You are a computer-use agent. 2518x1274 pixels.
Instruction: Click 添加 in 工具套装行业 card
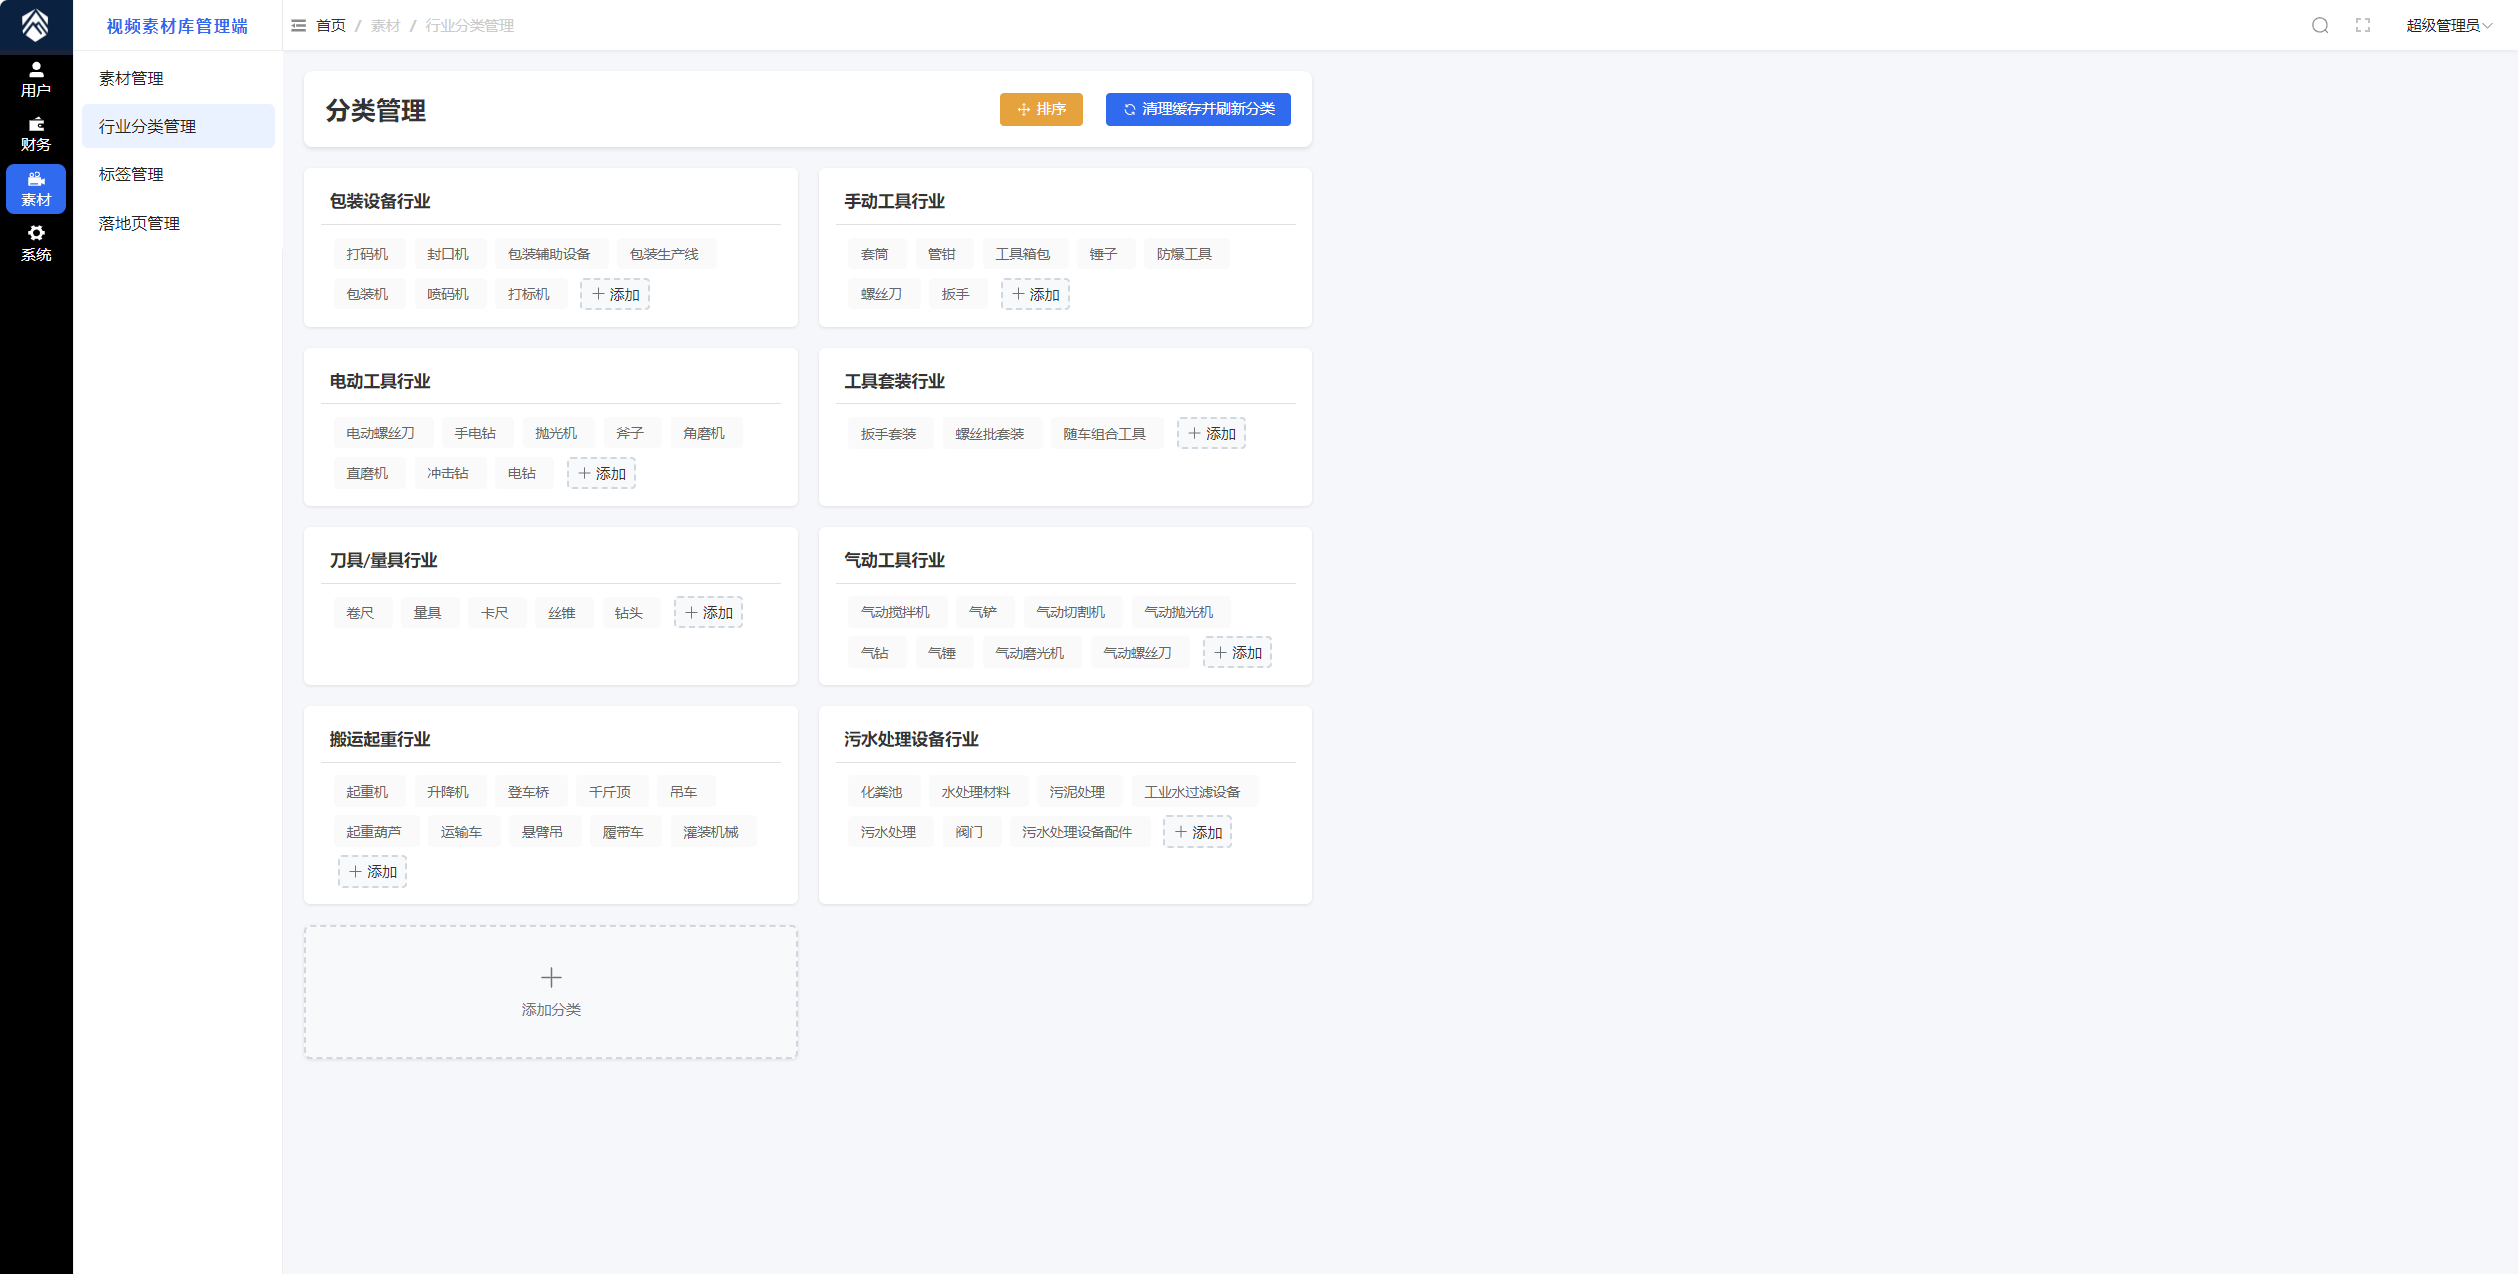pyautogui.click(x=1211, y=433)
